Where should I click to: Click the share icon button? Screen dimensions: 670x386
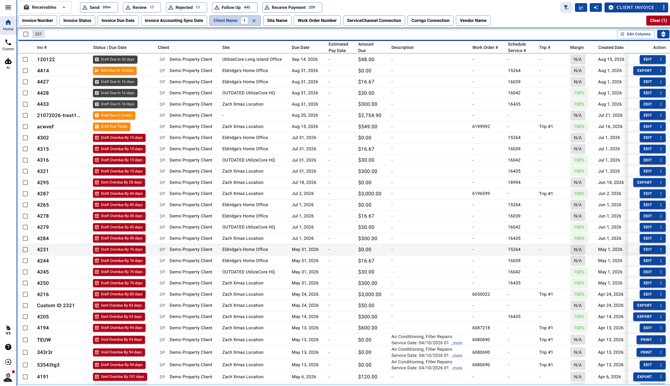pos(596,7)
